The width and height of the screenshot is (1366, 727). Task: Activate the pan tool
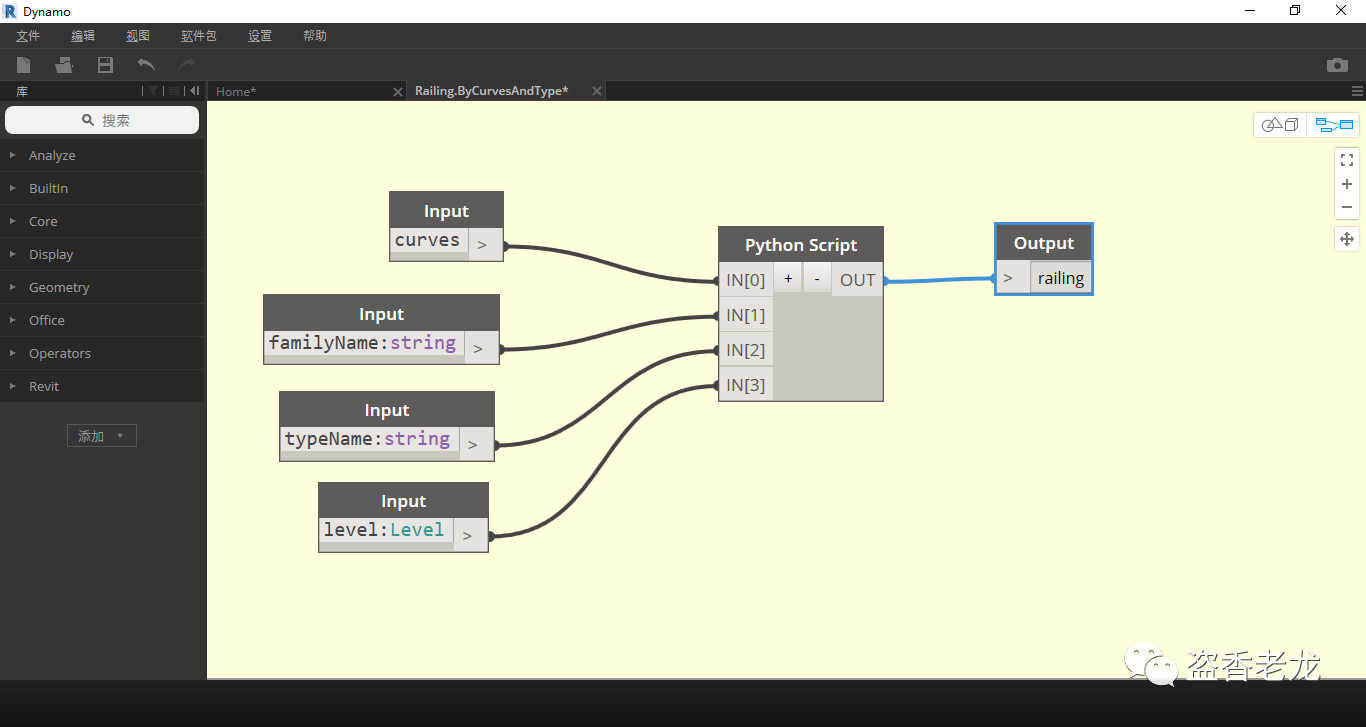pyautogui.click(x=1347, y=239)
